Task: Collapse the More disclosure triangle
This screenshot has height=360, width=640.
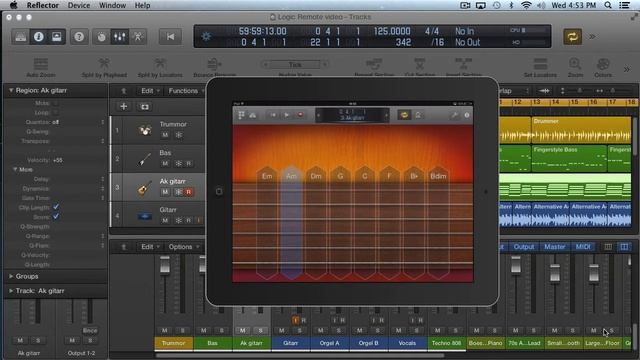Action: click(15, 169)
